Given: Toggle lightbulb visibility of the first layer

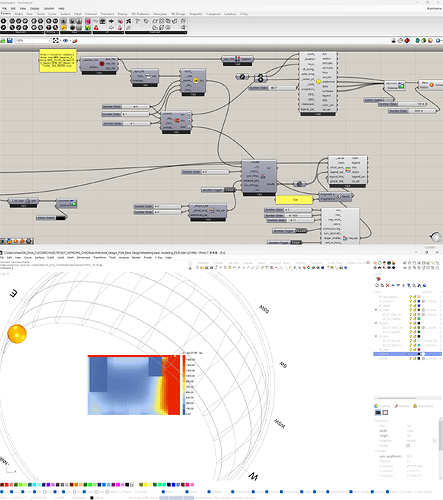Looking at the screenshot, I should click(411, 297).
